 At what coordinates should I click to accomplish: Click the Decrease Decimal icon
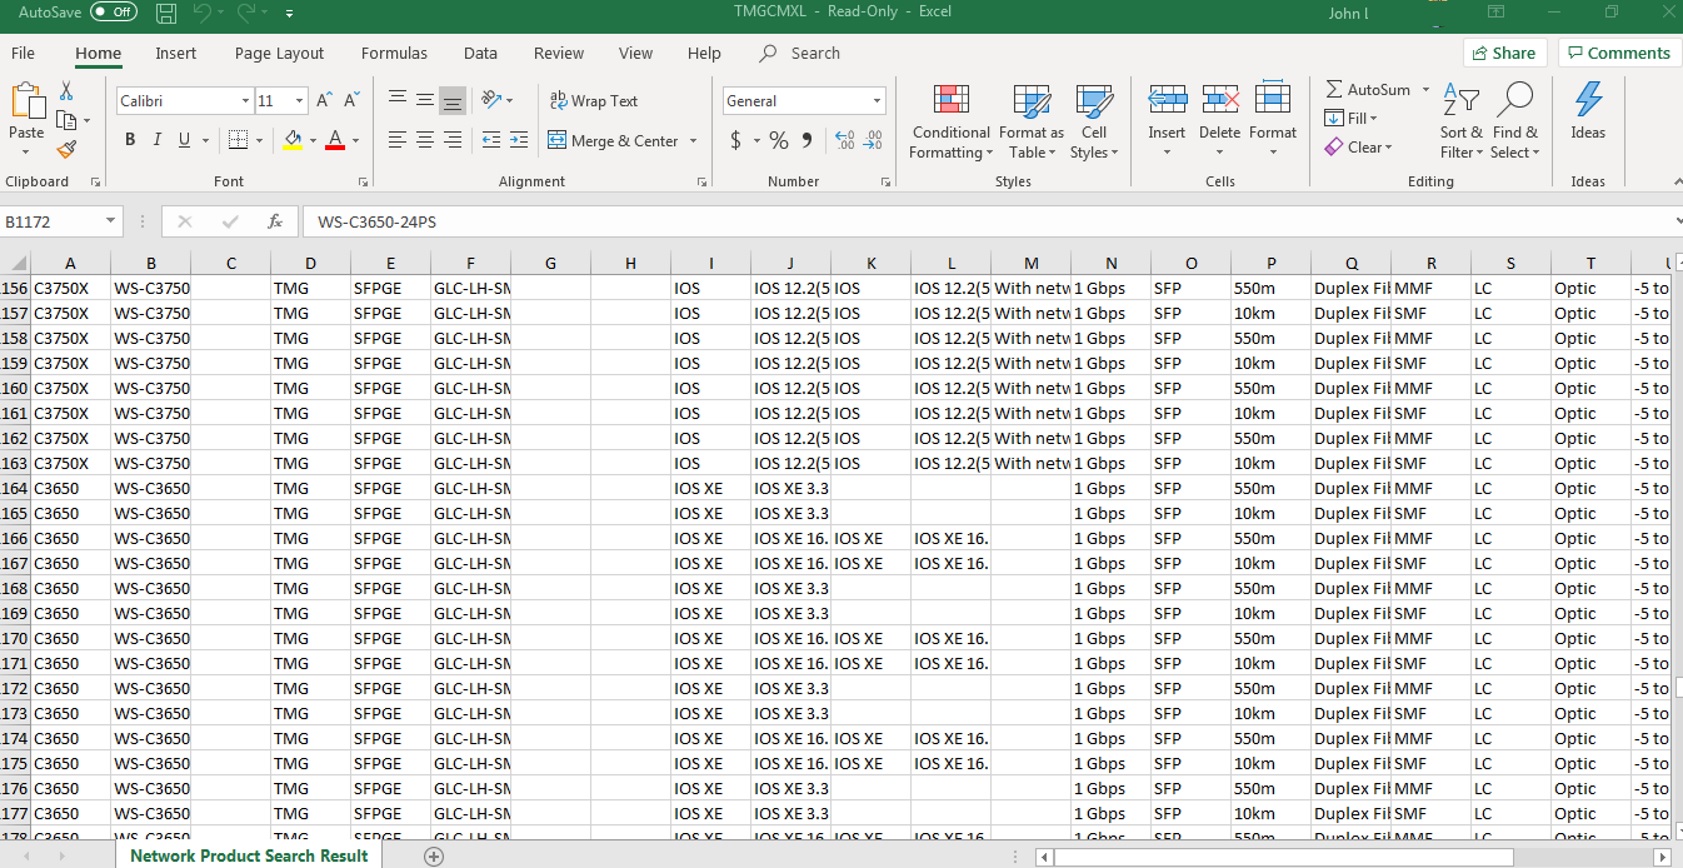point(873,141)
